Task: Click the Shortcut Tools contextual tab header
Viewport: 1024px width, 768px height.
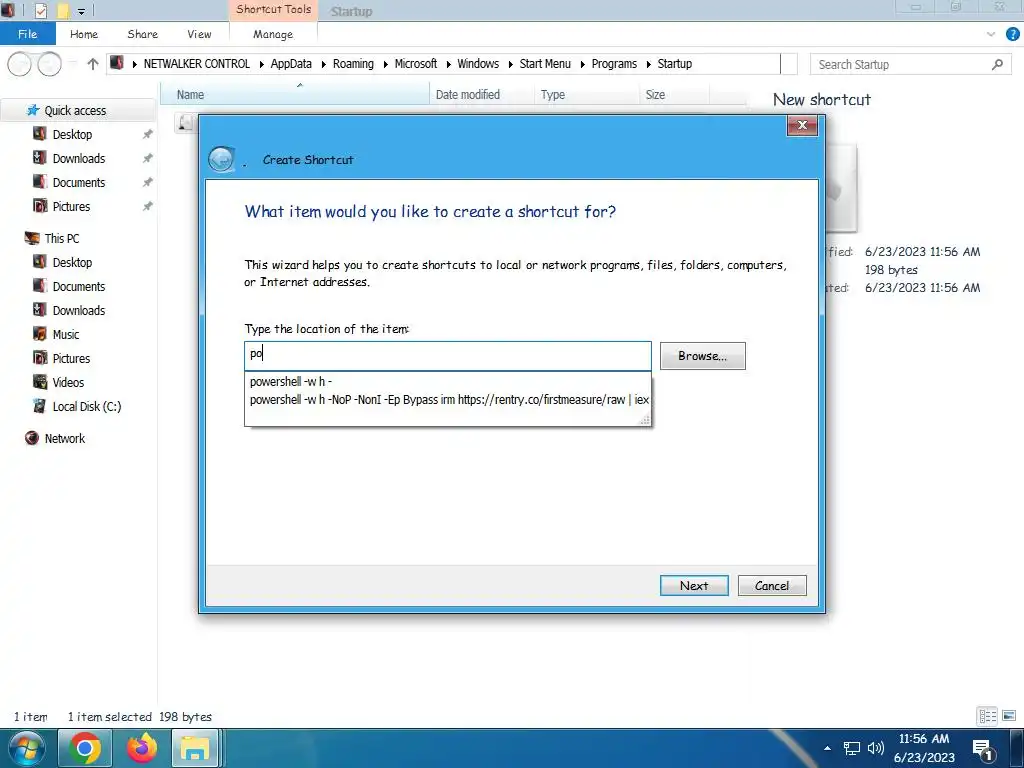Action: pyautogui.click(x=274, y=9)
